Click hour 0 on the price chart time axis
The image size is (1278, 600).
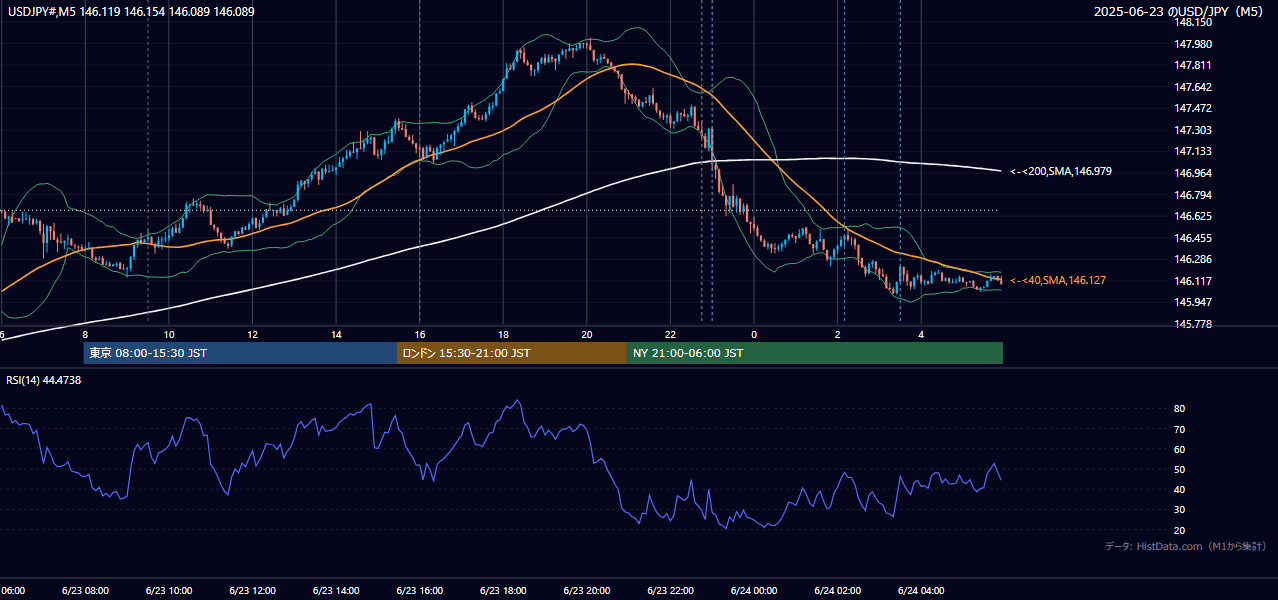[754, 334]
